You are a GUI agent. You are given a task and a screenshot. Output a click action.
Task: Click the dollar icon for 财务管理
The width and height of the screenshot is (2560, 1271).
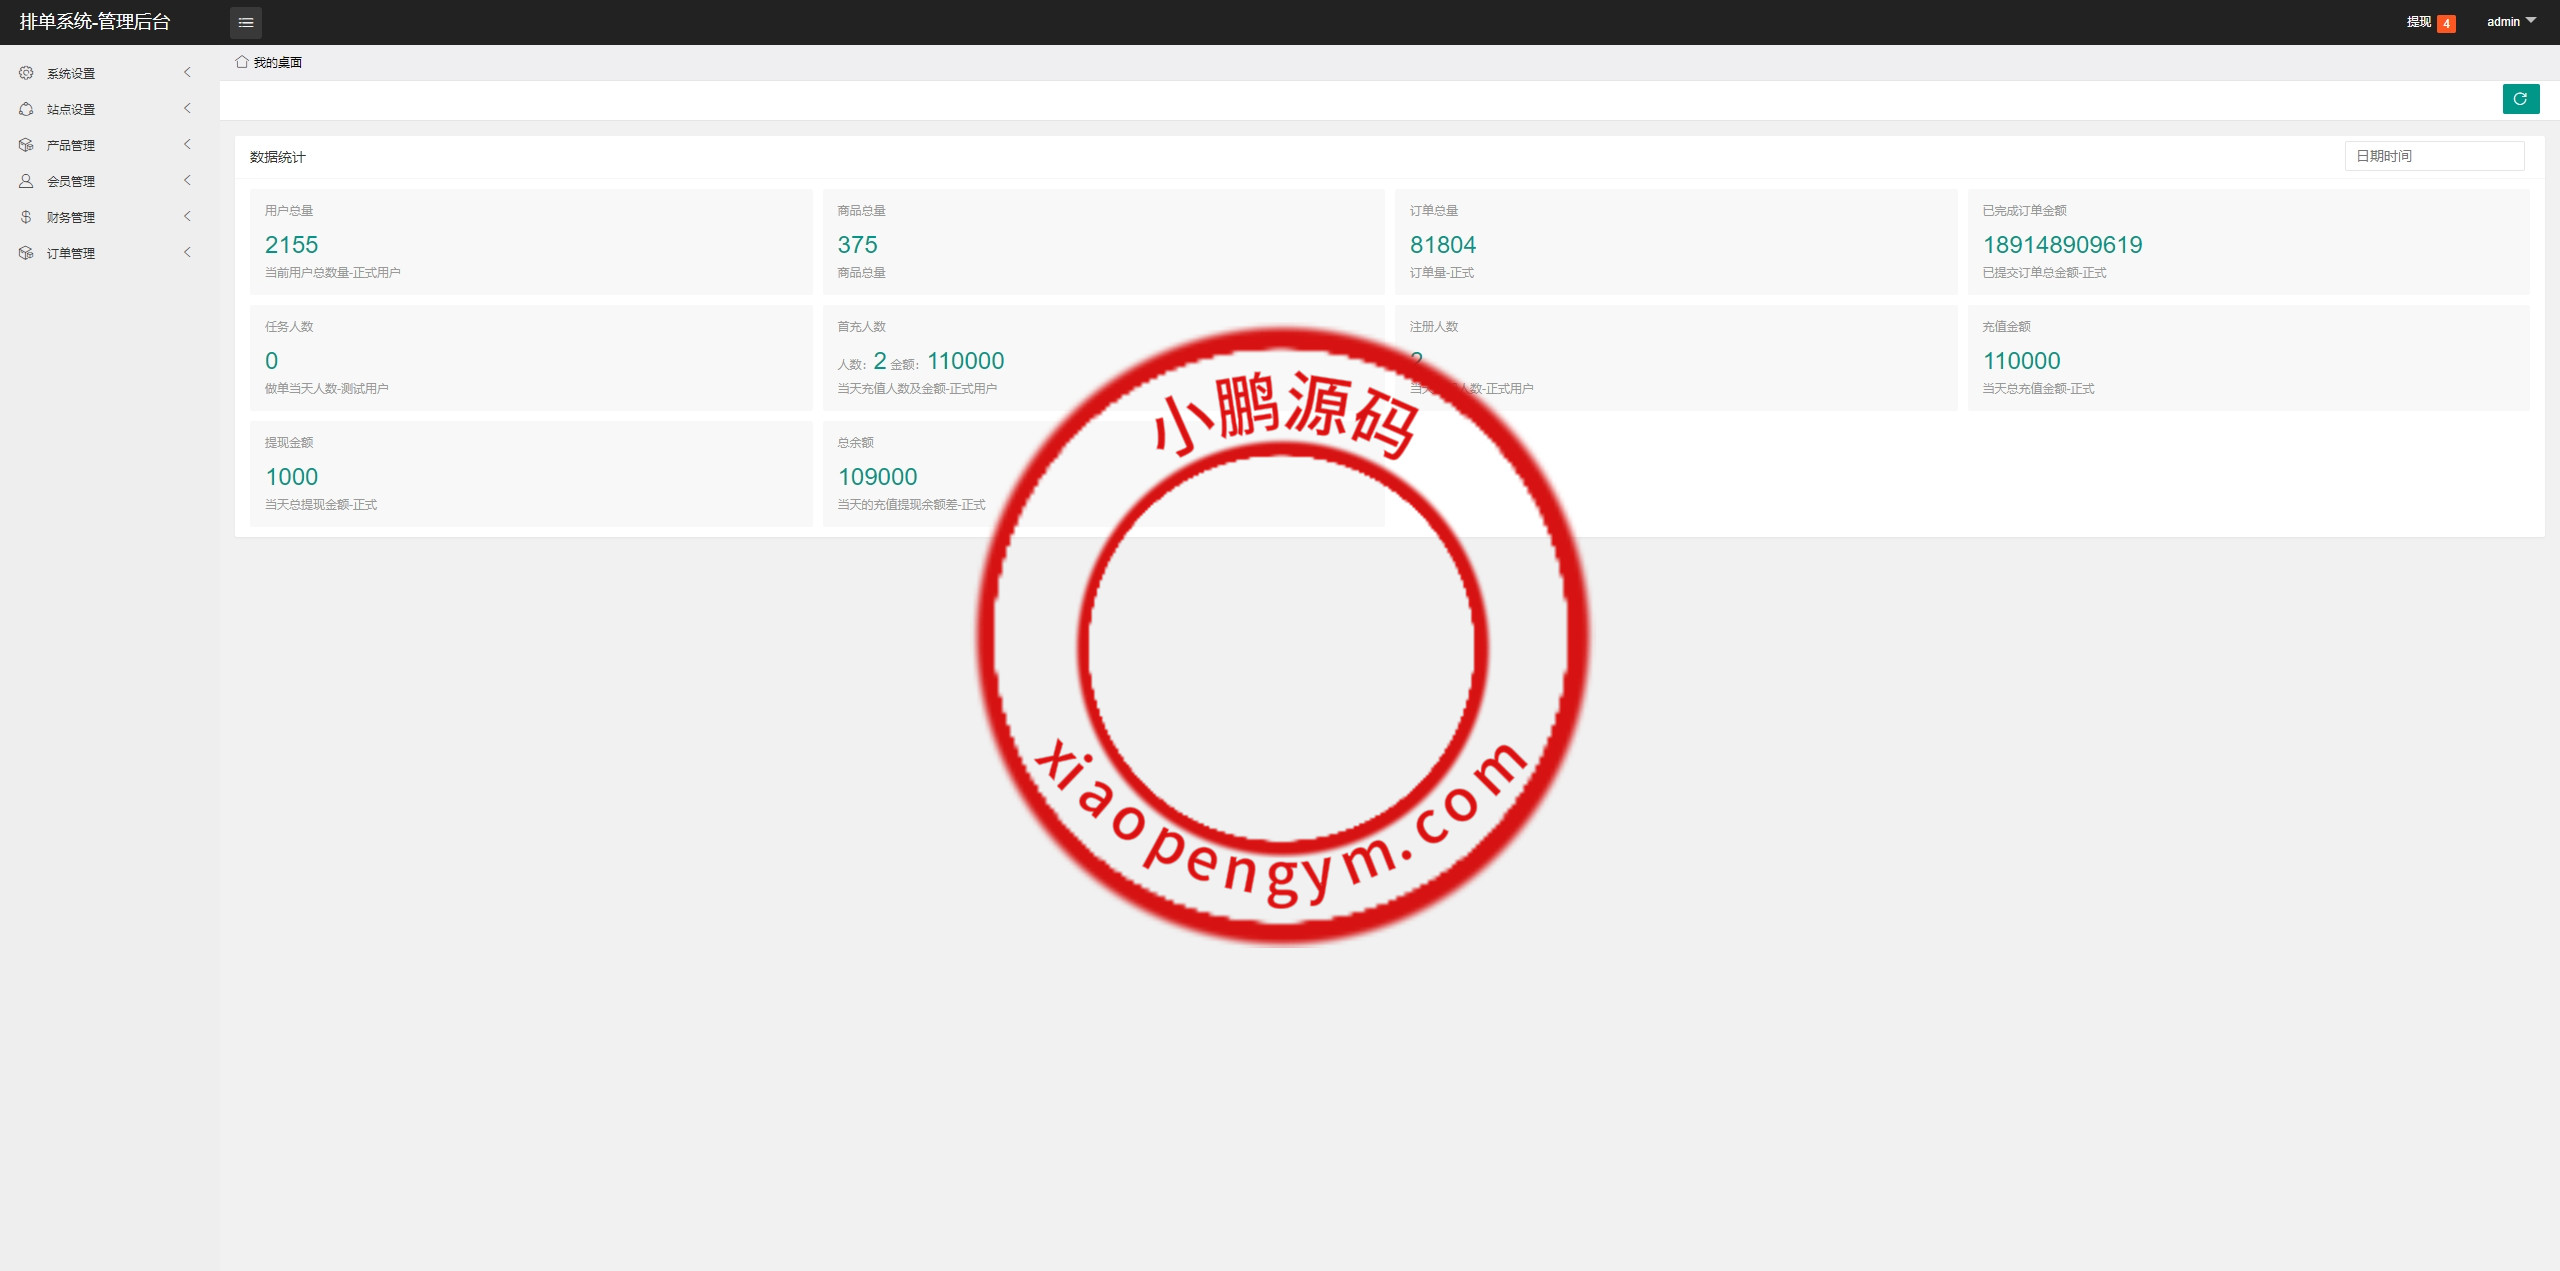tap(26, 217)
